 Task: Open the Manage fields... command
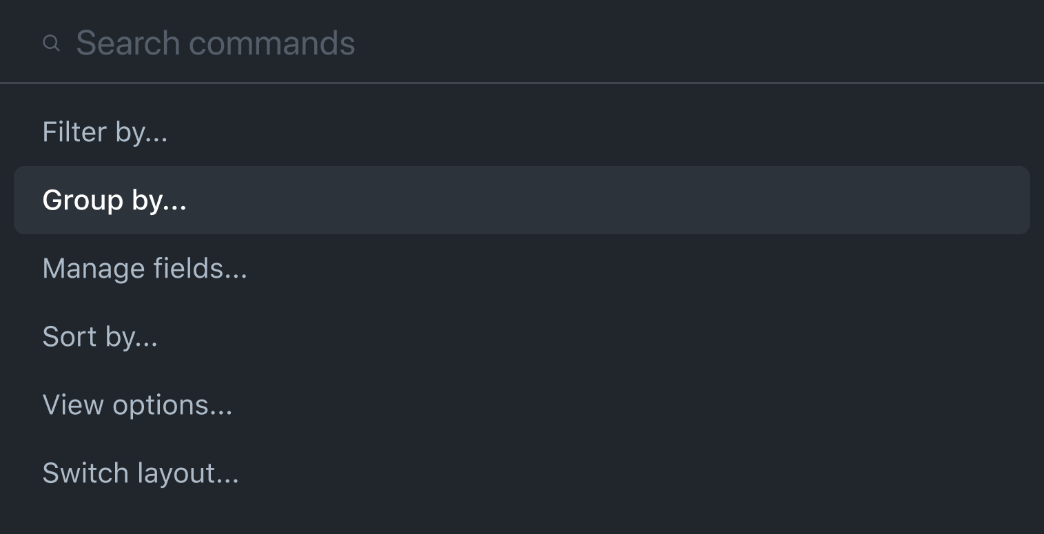click(x=144, y=268)
